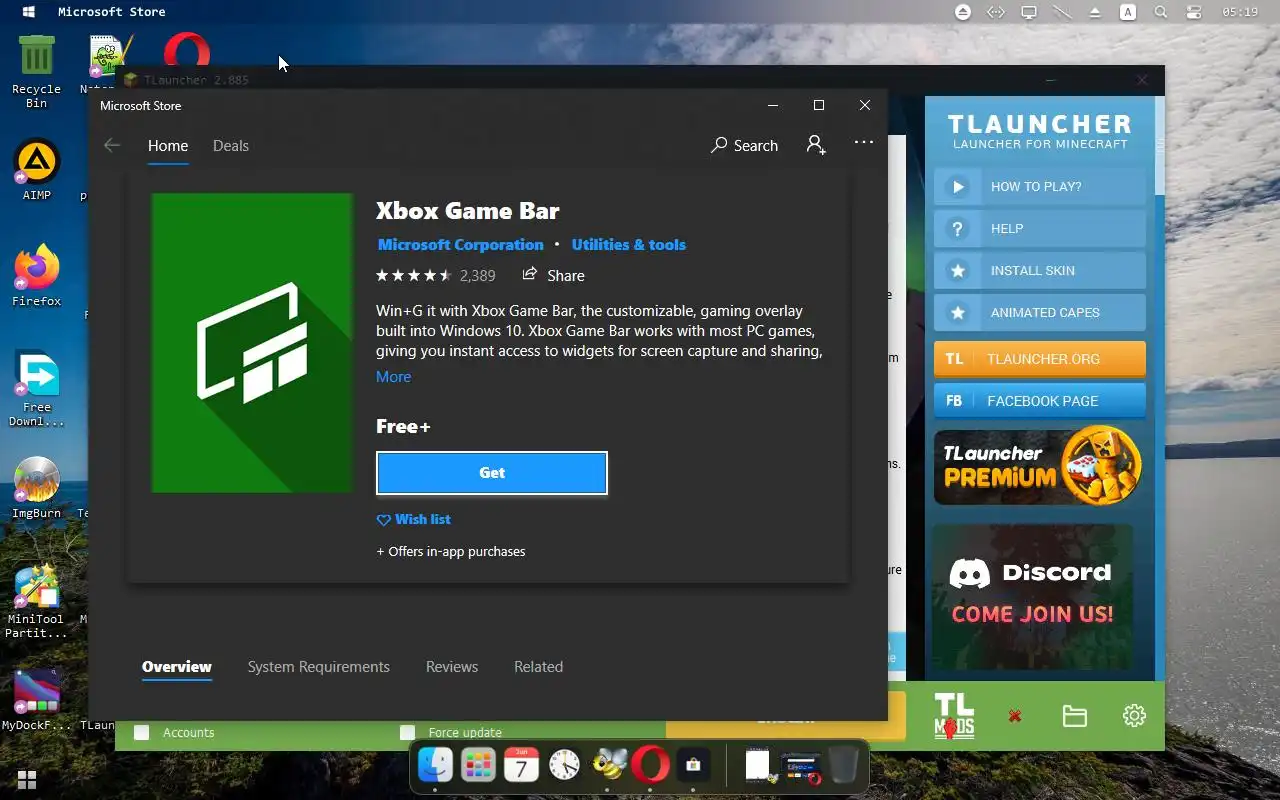Toggle the Force update checkbox
This screenshot has width=1280, height=800.
(407, 732)
